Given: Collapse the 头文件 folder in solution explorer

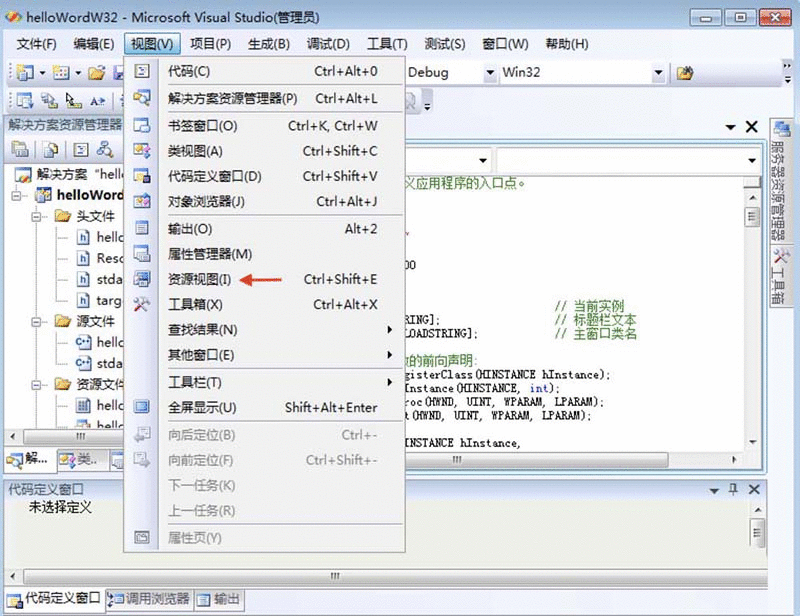Looking at the screenshot, I should pyautogui.click(x=35, y=216).
